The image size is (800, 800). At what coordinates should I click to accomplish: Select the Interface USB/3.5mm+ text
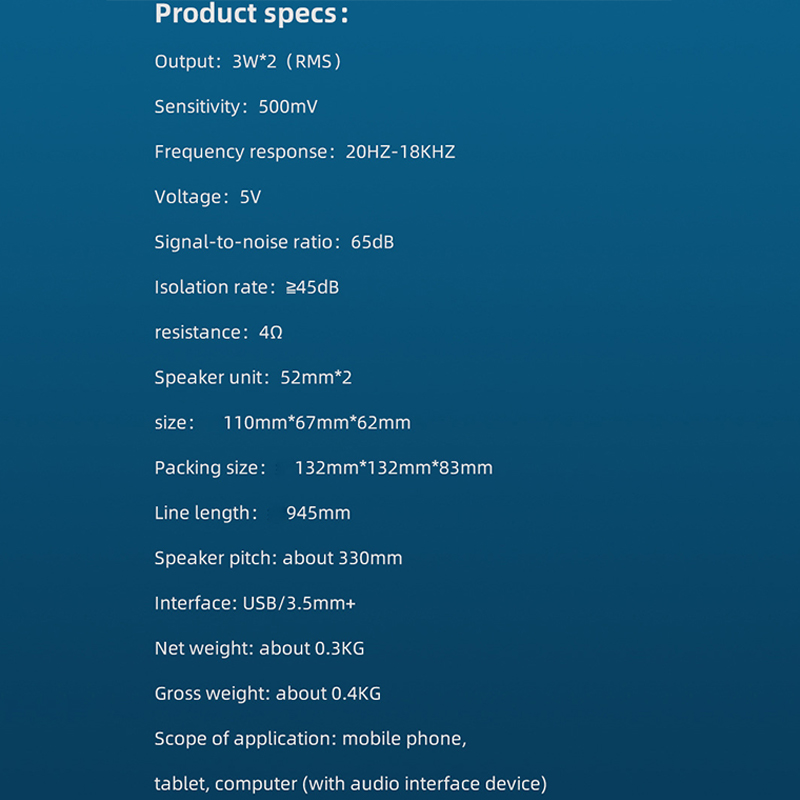click(x=255, y=603)
